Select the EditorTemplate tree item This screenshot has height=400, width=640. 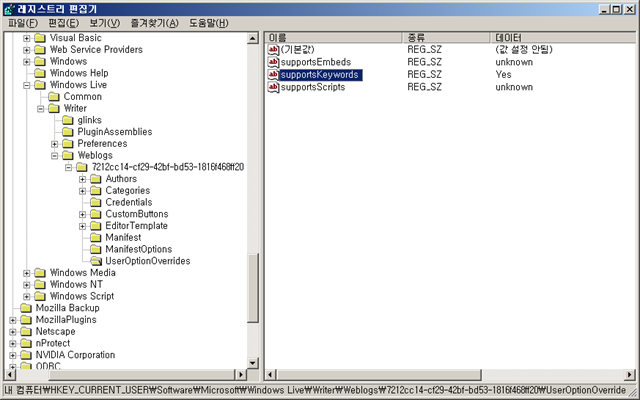136,226
